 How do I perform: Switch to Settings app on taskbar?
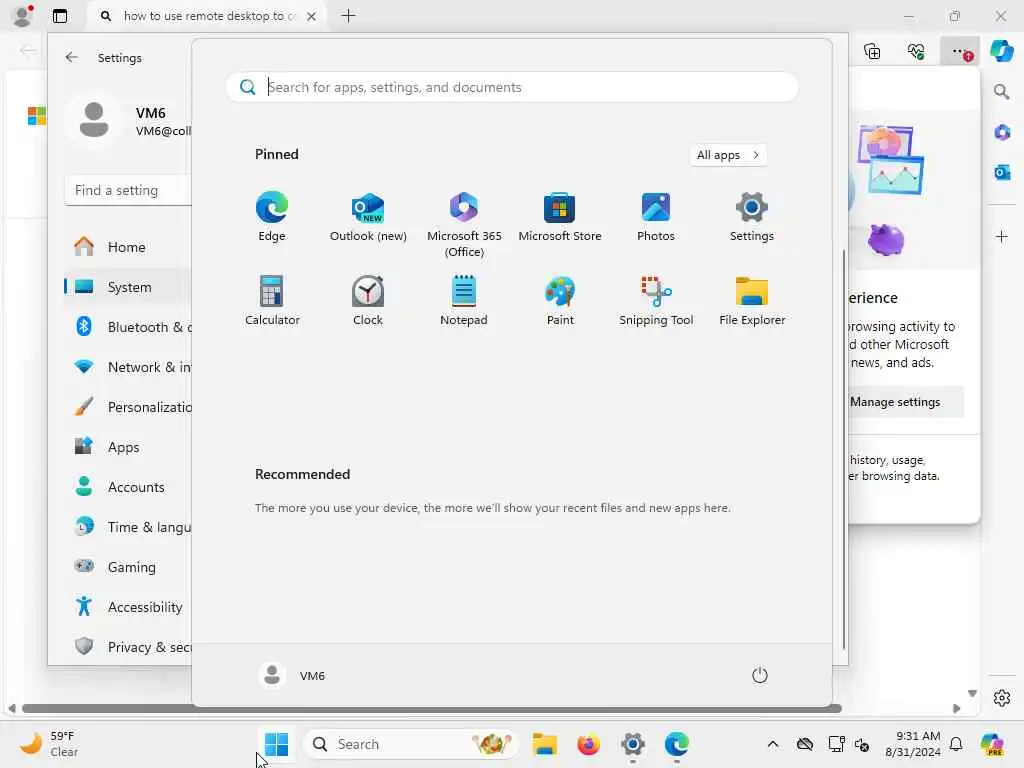[x=633, y=744]
